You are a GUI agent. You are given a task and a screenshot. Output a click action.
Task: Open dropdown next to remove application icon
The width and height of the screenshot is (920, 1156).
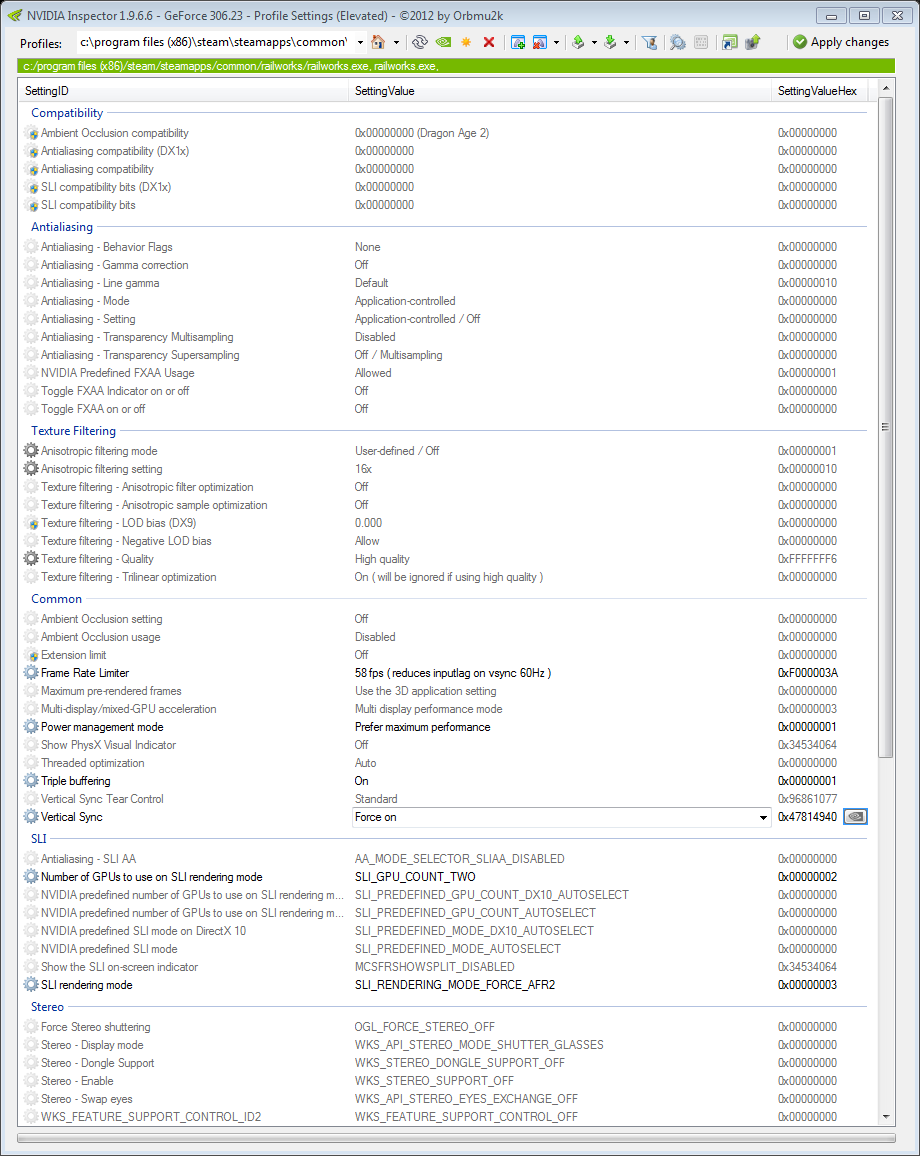tap(557, 42)
